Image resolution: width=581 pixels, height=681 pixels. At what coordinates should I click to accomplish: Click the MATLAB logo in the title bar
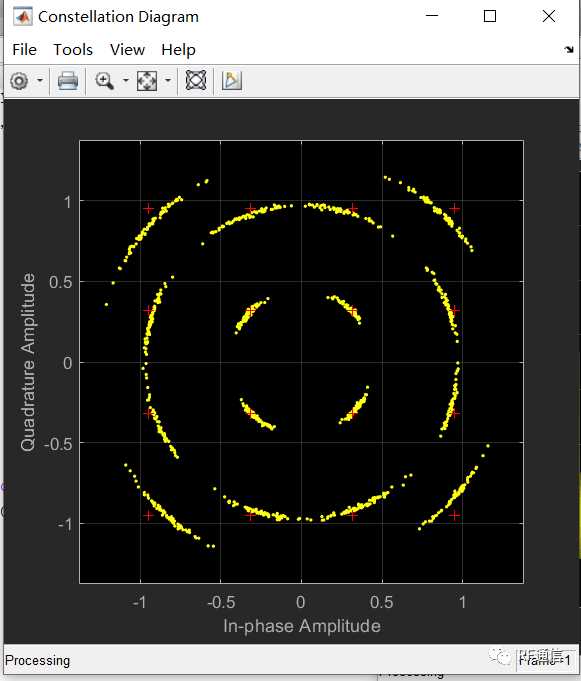(x=23, y=17)
